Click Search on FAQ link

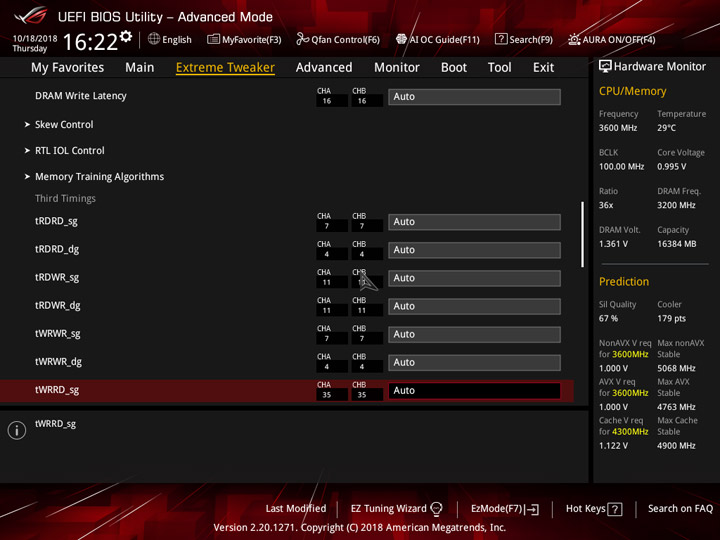680,508
